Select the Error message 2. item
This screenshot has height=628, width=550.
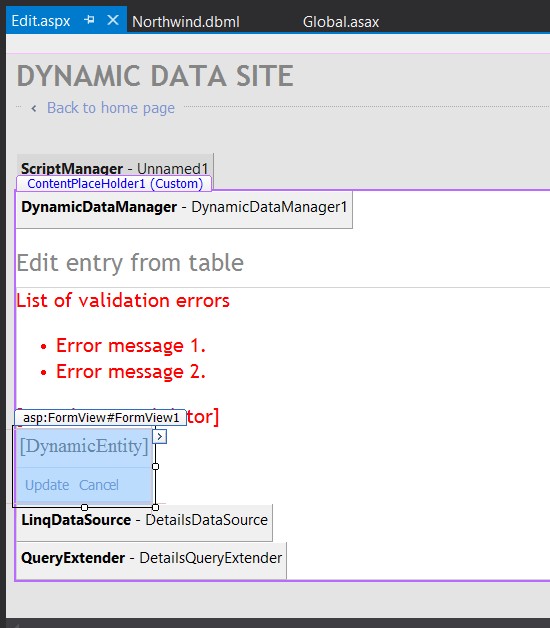coord(131,372)
